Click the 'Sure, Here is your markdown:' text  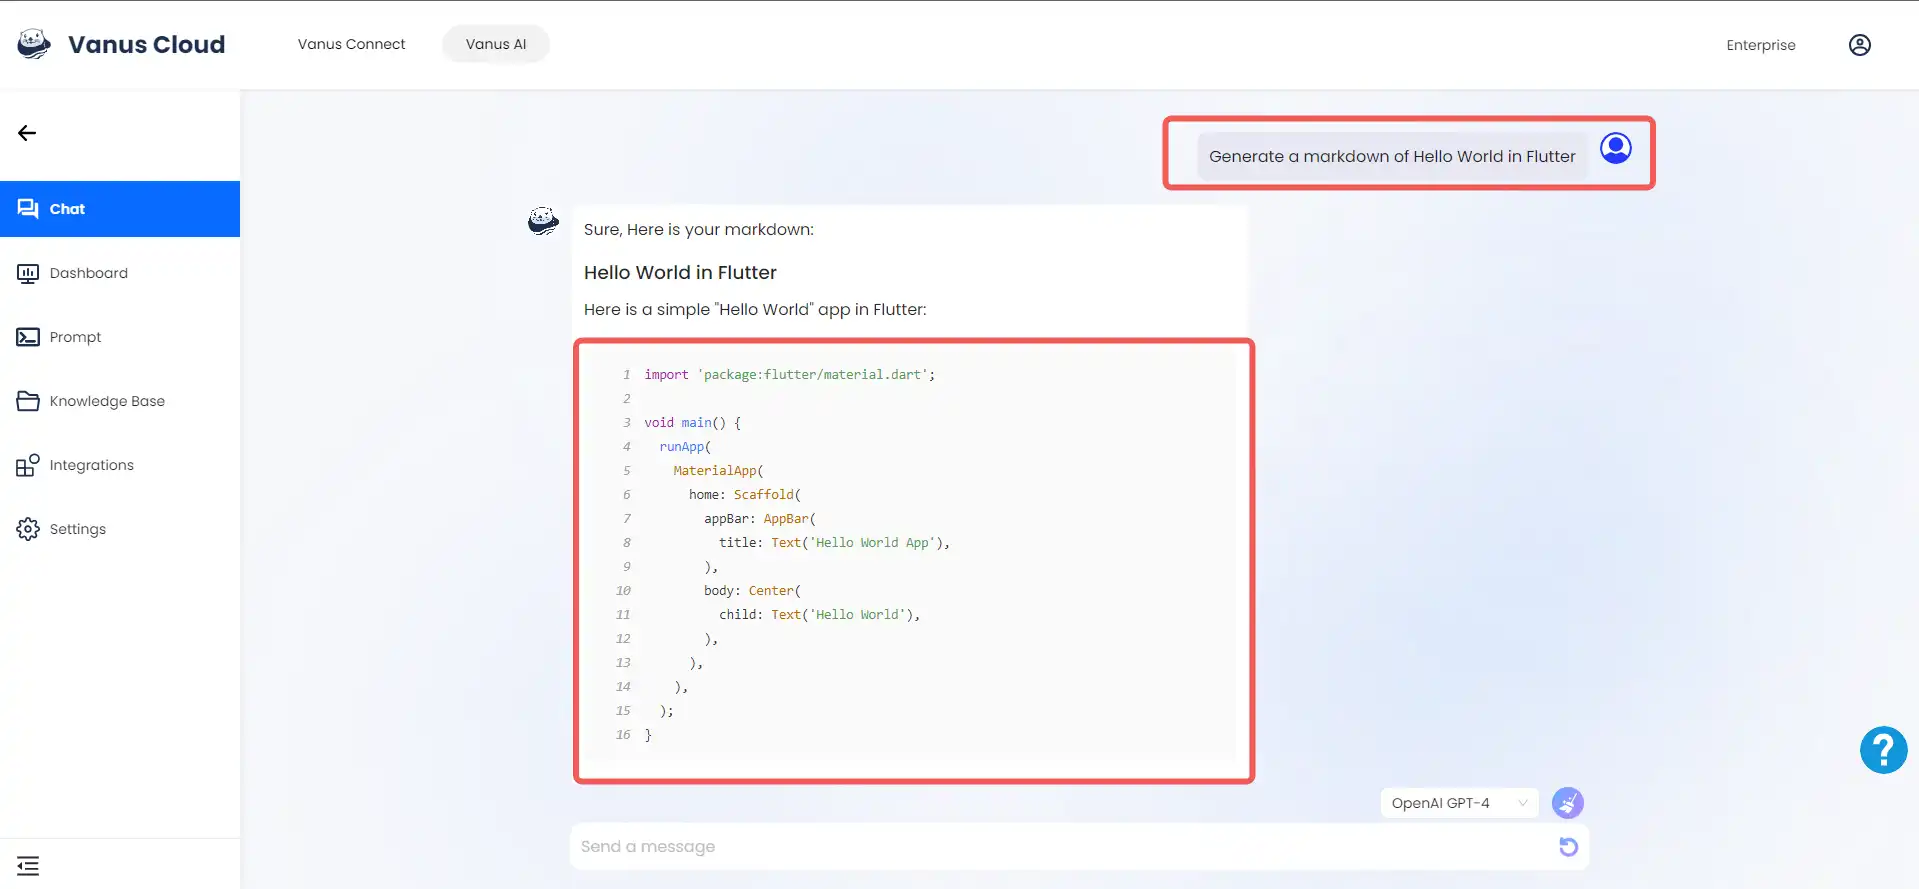(699, 229)
